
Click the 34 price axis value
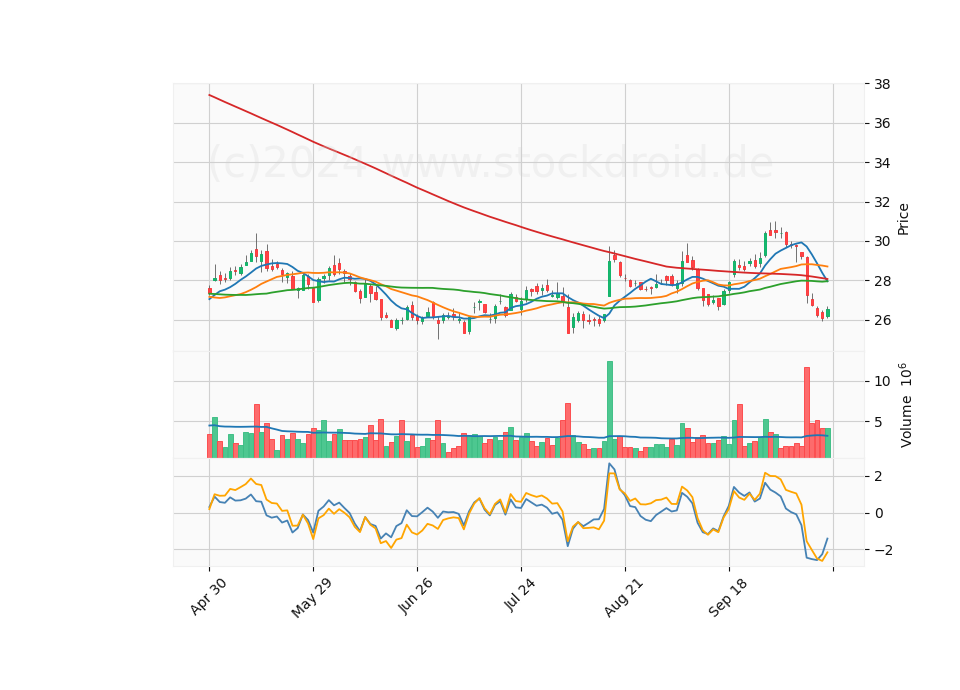pos(882,163)
